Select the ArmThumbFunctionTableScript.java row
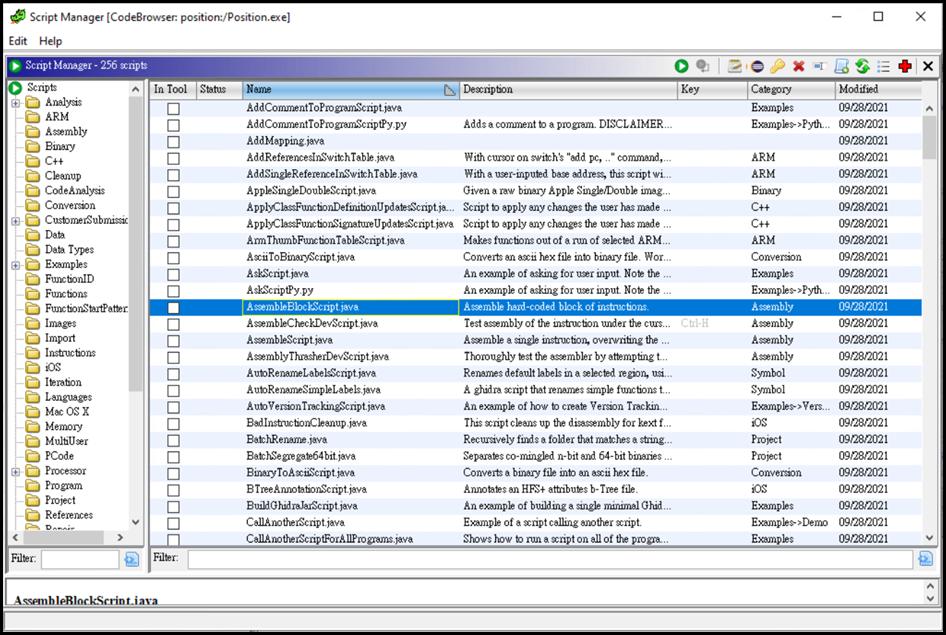The height and width of the screenshot is (635, 946). click(x=536, y=241)
